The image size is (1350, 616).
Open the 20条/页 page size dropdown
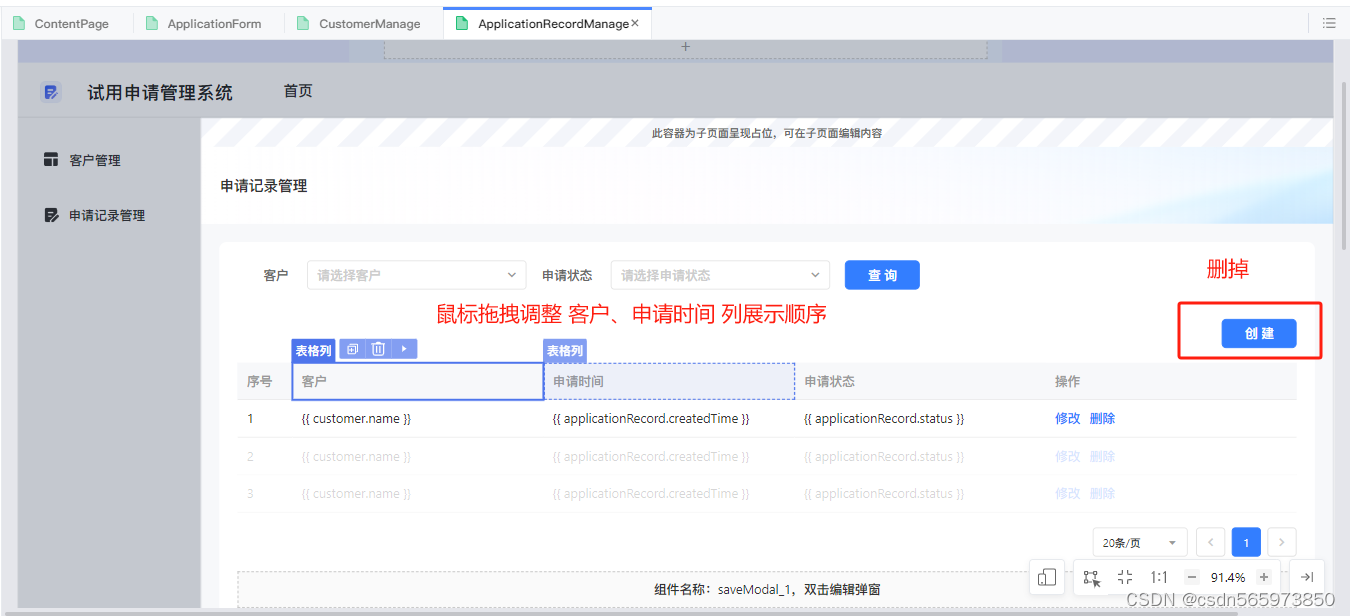(1139, 541)
